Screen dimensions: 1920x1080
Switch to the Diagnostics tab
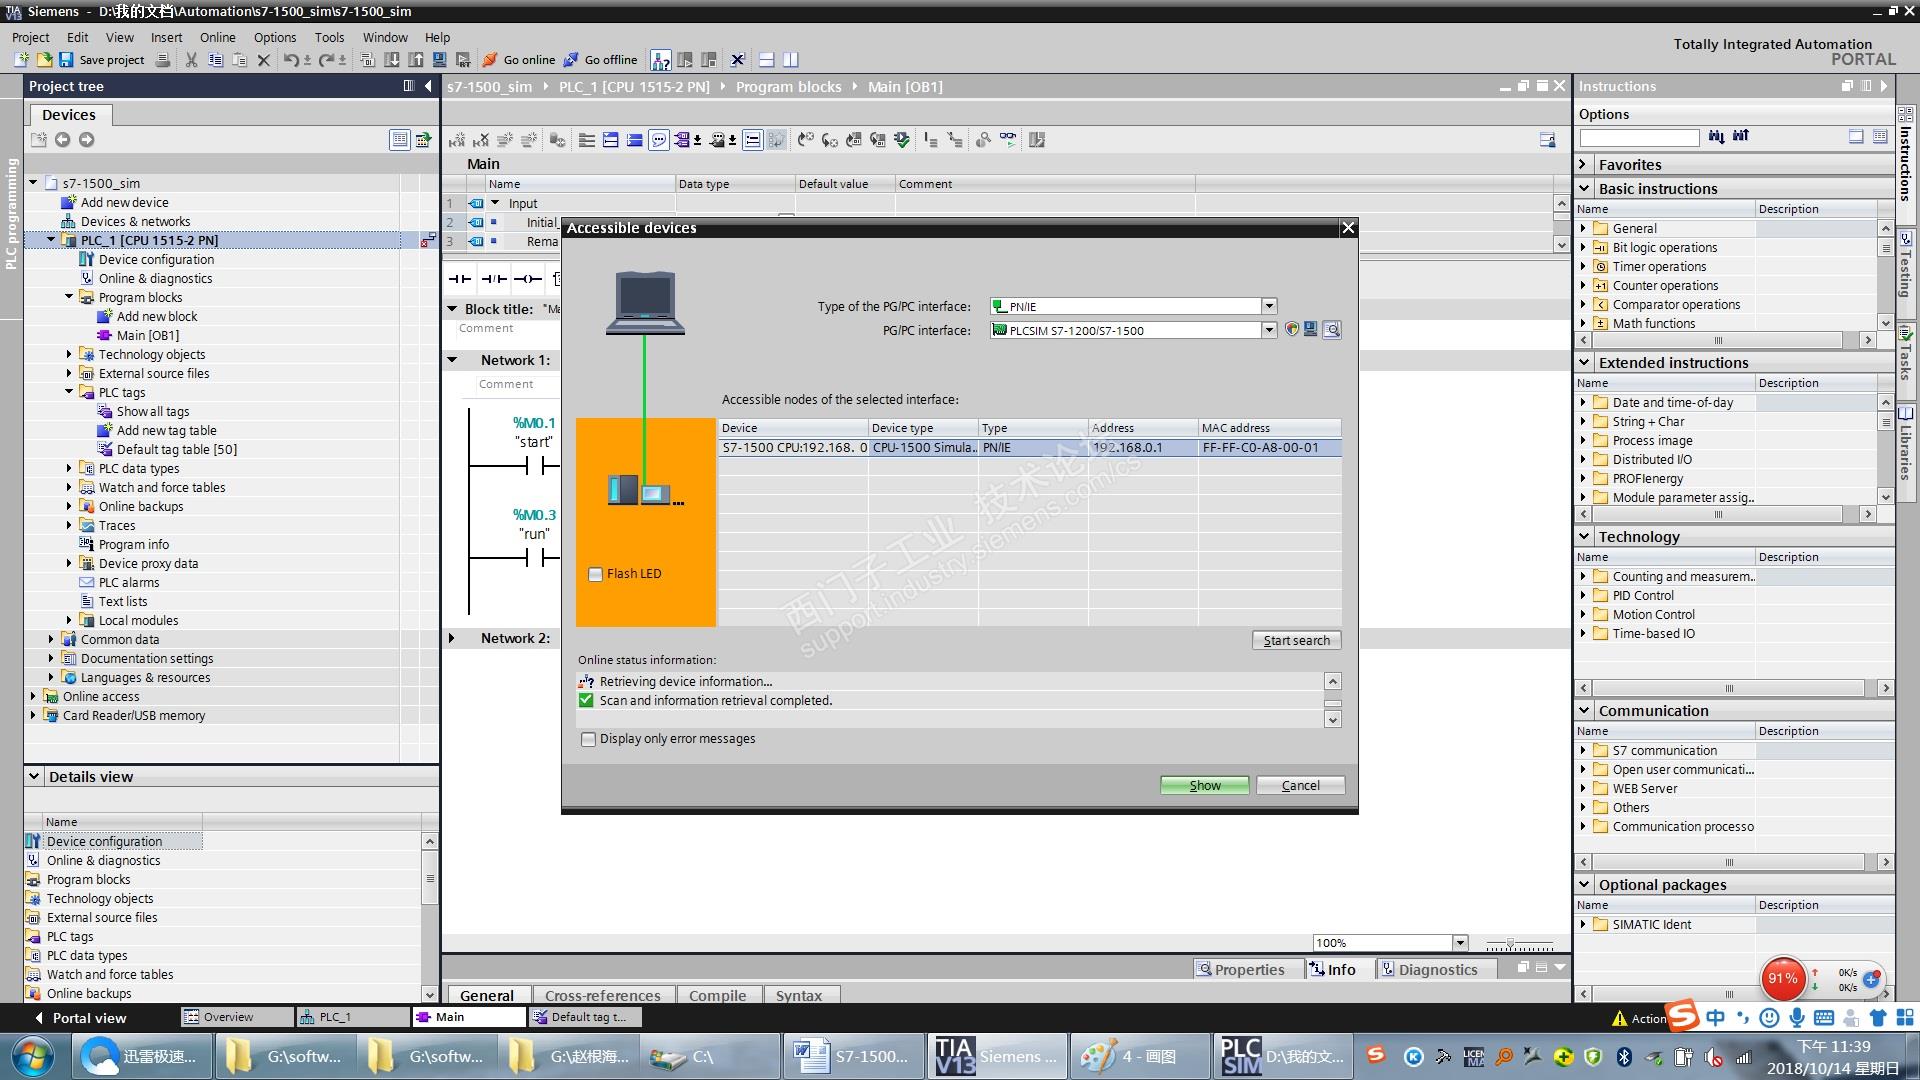coord(1436,969)
